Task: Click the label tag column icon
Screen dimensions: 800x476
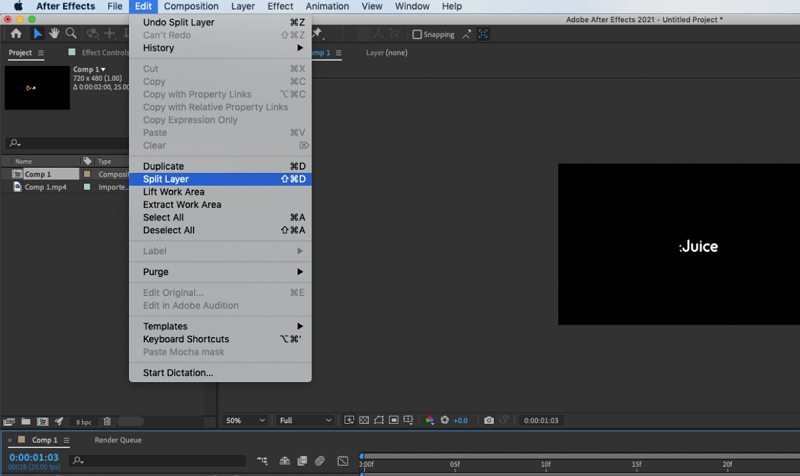Action: coord(87,161)
